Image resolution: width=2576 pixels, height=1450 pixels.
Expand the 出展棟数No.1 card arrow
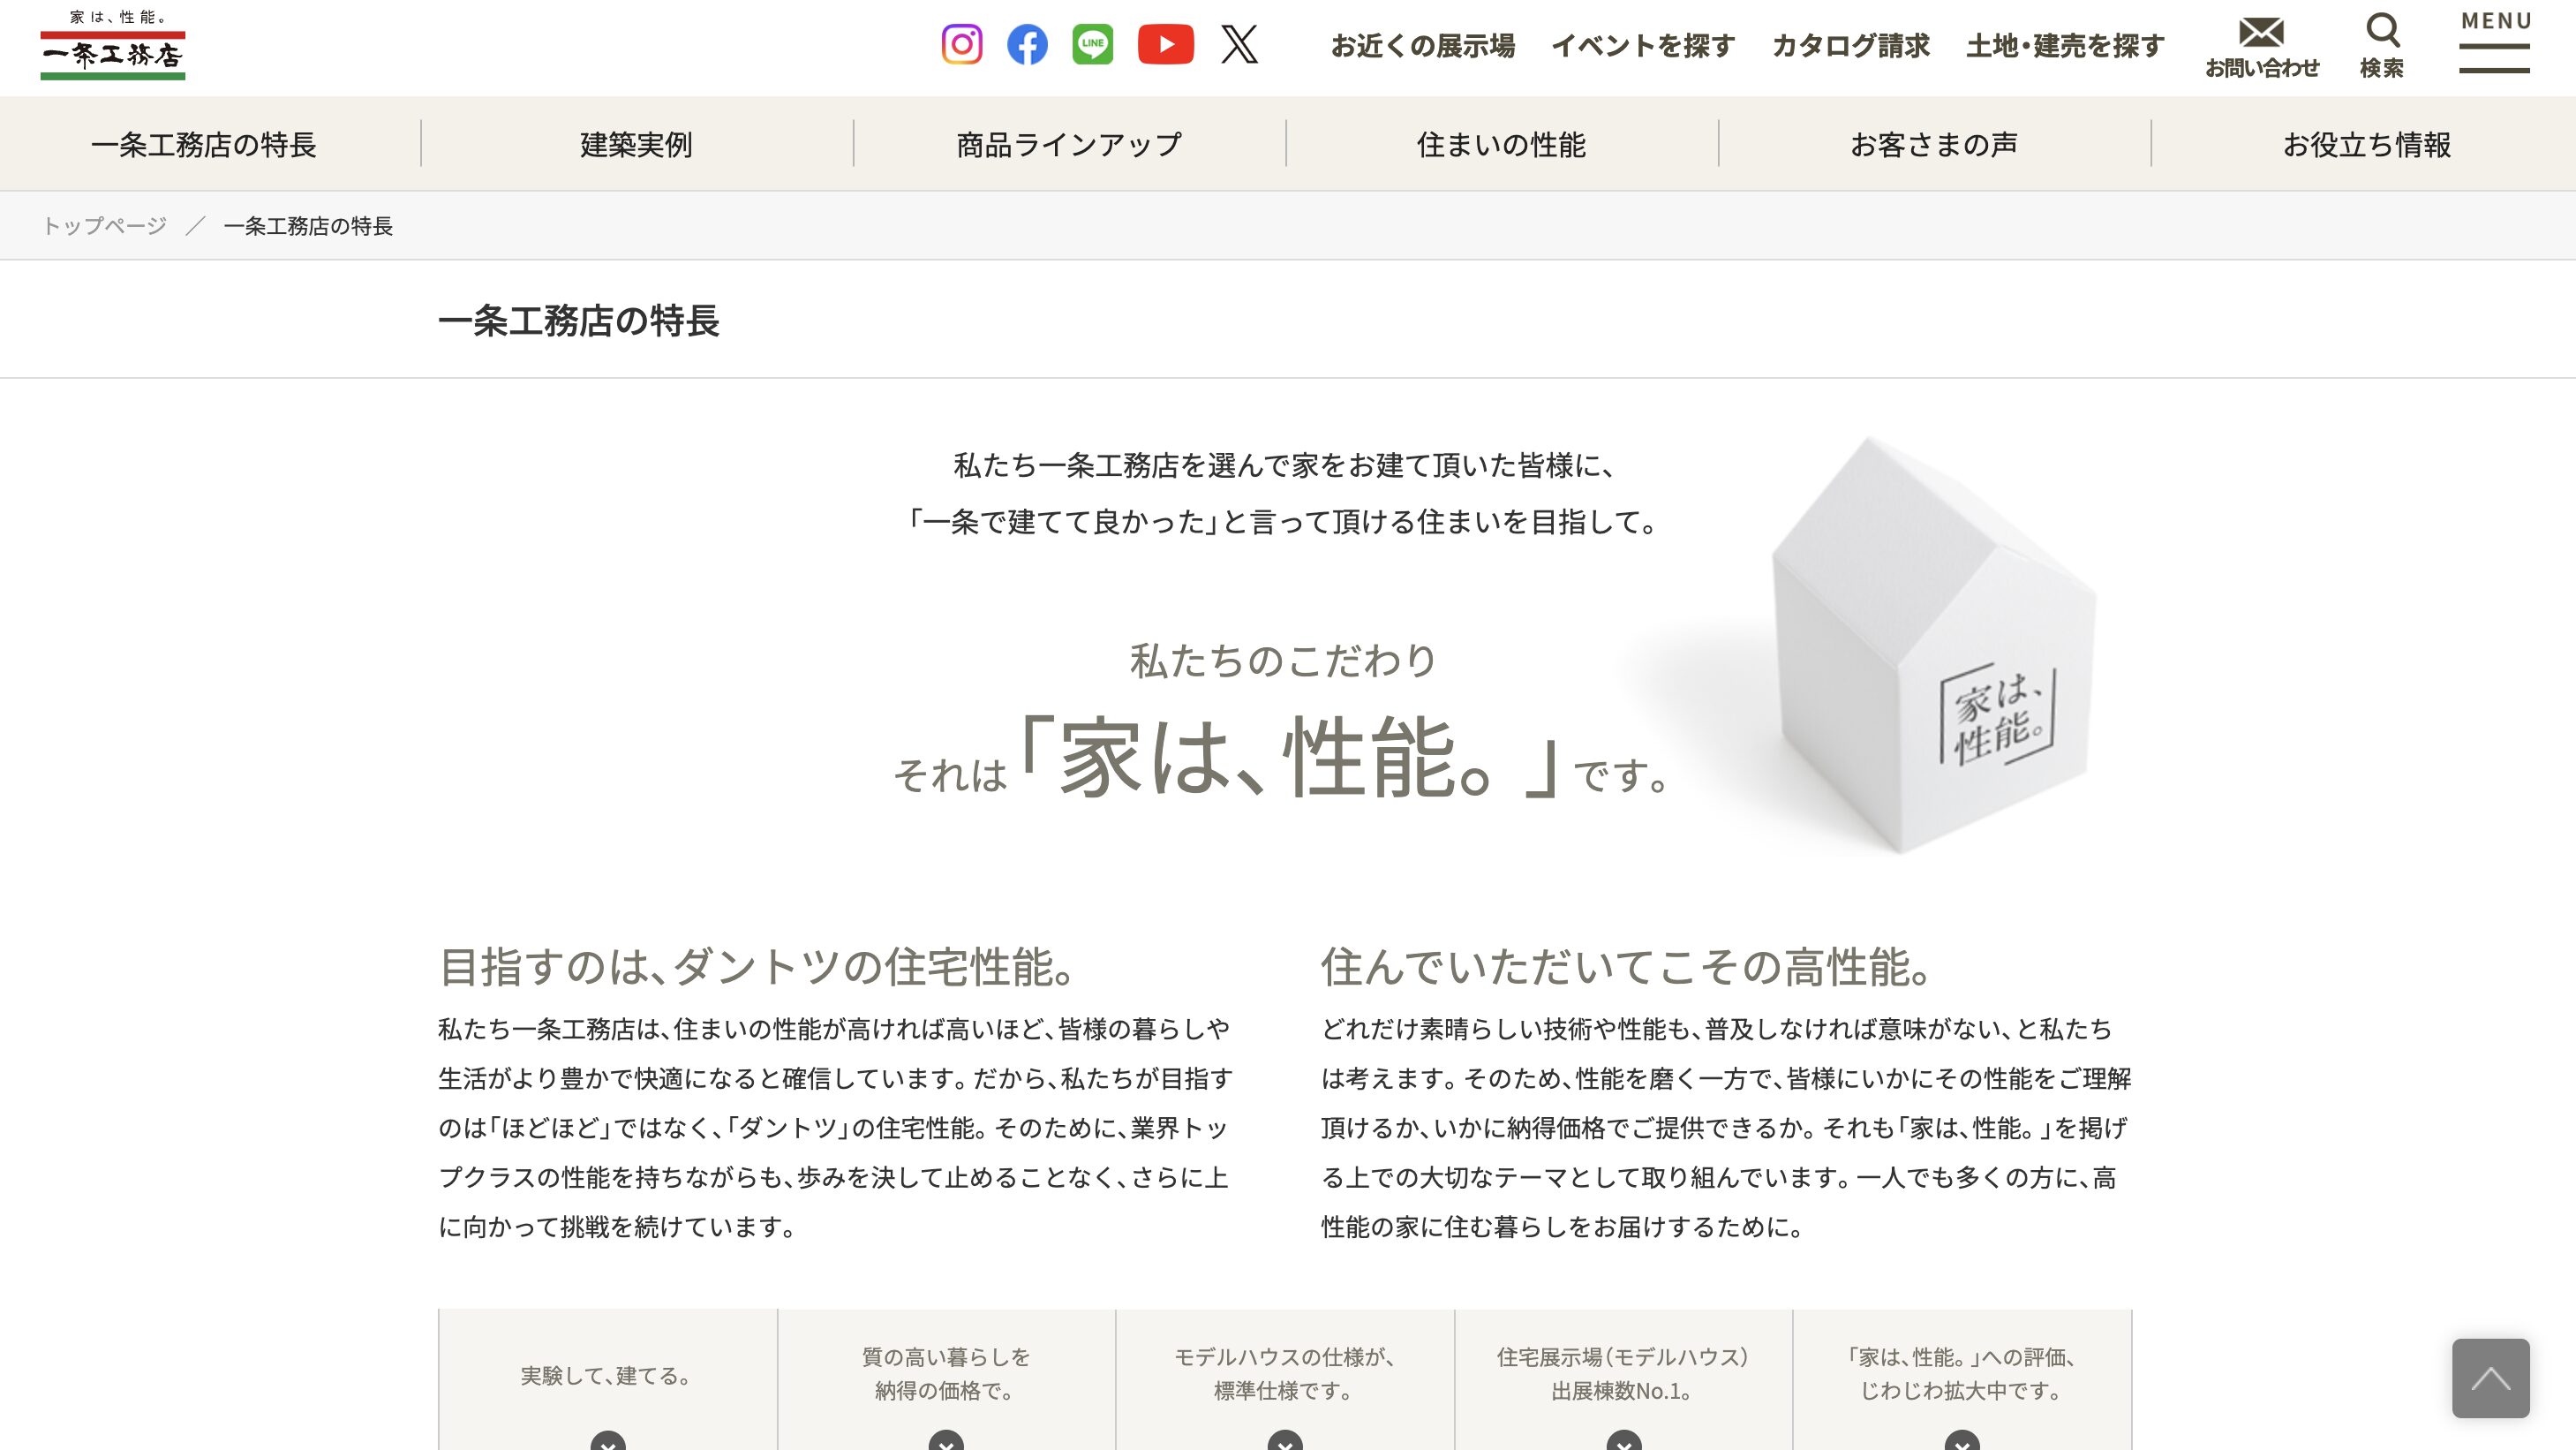point(1623,1441)
